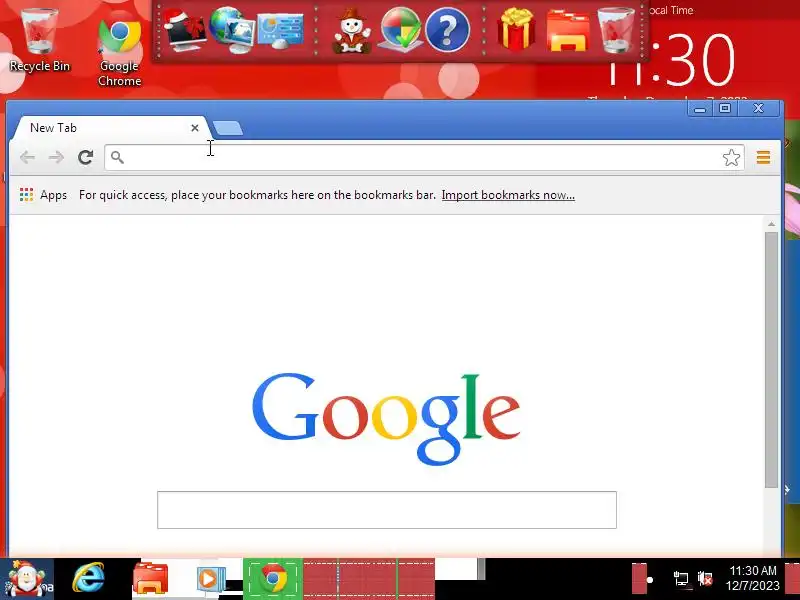Screen dimensions: 800x600
Task: Focus the Chrome address bar
Action: point(423,157)
